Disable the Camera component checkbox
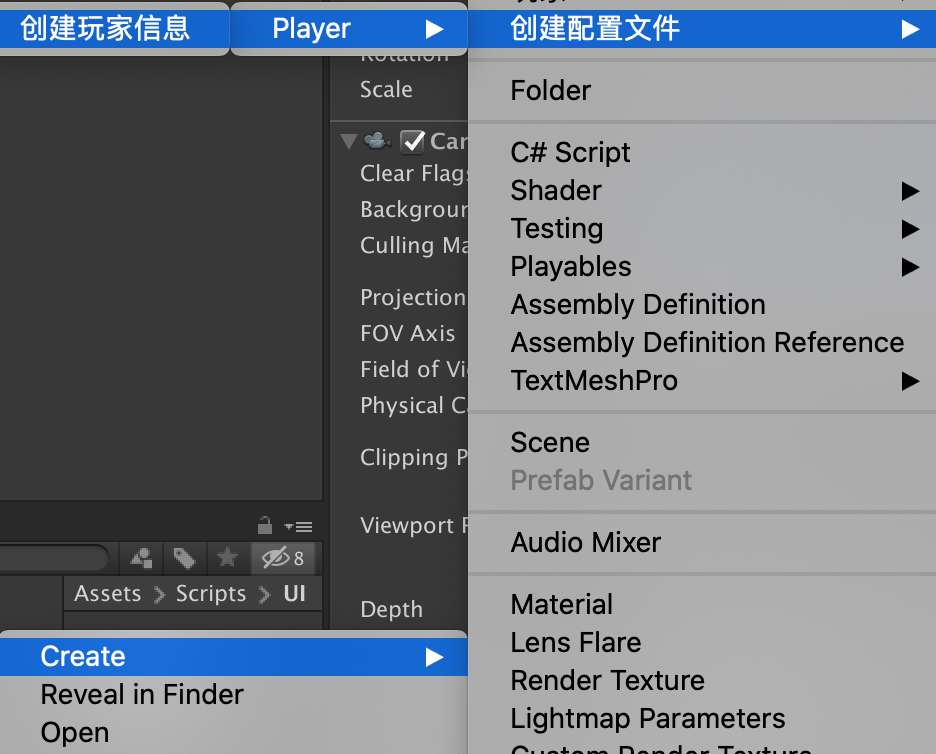Image resolution: width=936 pixels, height=754 pixels. coord(412,141)
